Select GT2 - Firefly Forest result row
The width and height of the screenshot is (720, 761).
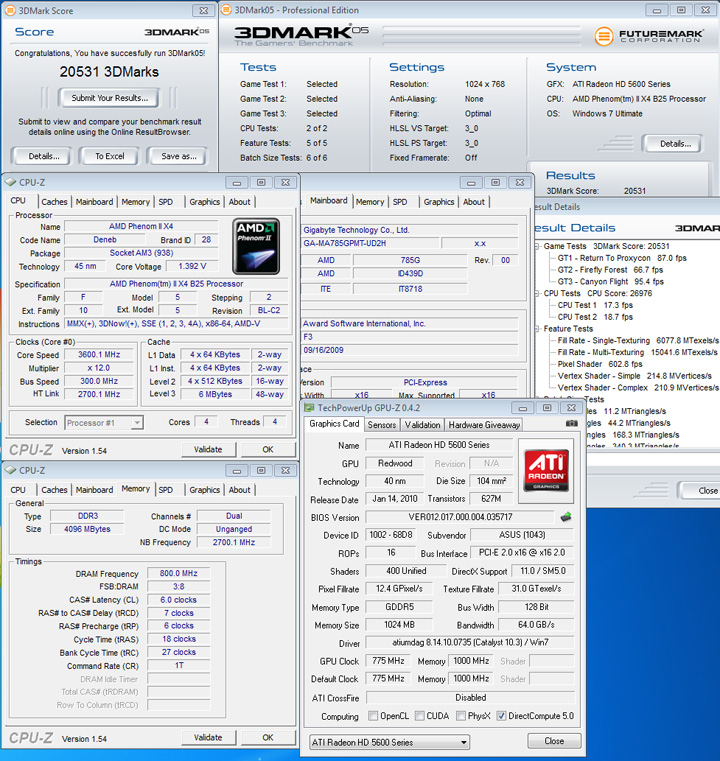[610, 270]
